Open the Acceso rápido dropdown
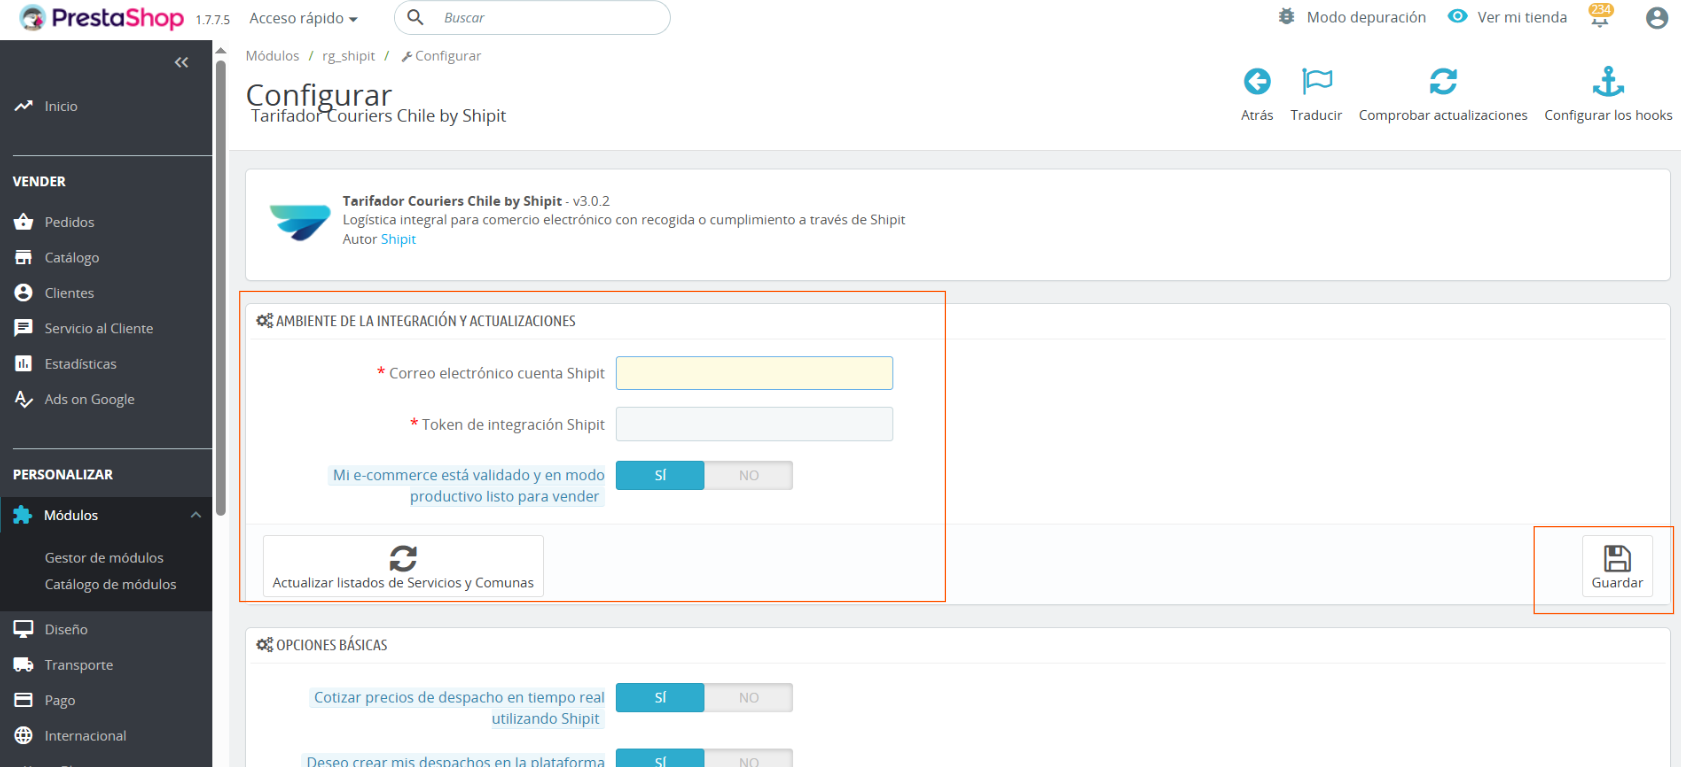 coord(303,18)
